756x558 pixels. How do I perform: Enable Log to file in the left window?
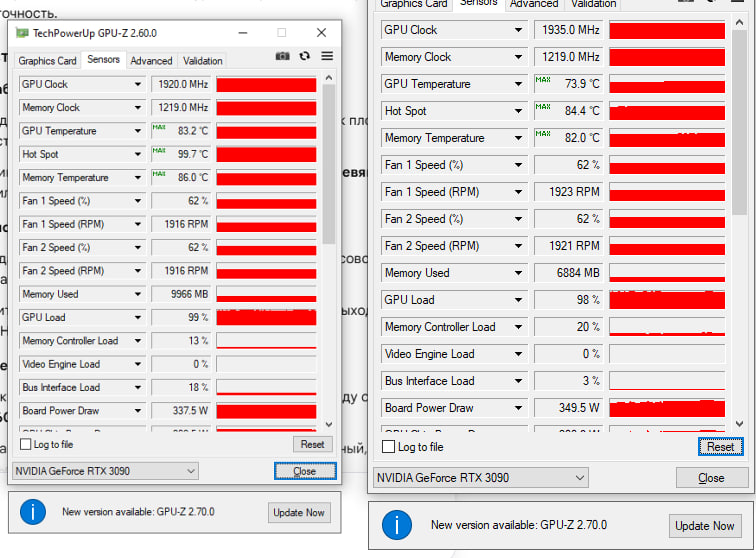click(26, 444)
